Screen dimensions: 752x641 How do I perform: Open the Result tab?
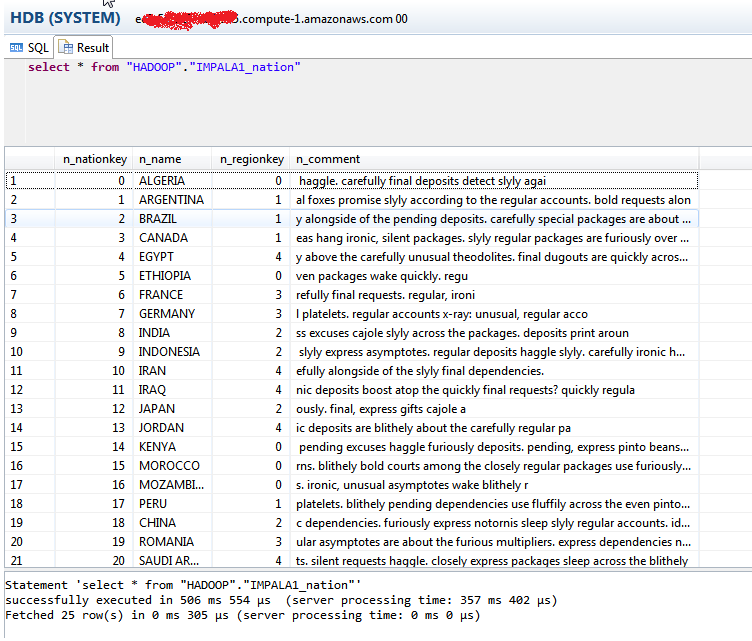point(83,48)
